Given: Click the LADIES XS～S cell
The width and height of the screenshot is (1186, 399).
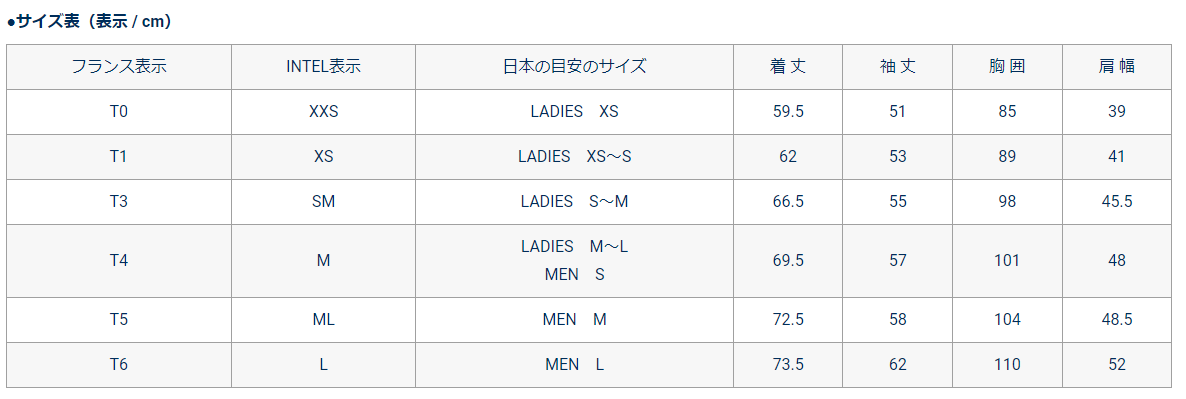Looking at the screenshot, I should point(574,156).
